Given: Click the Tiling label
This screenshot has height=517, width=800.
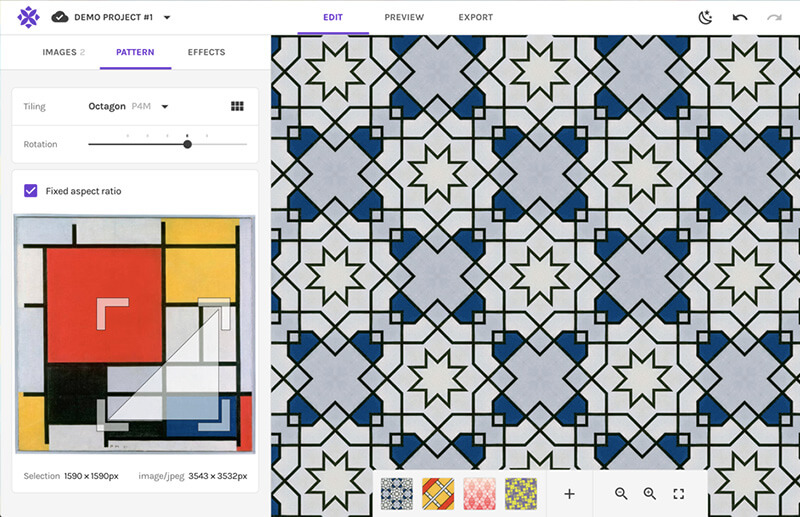Looking at the screenshot, I should [34, 106].
